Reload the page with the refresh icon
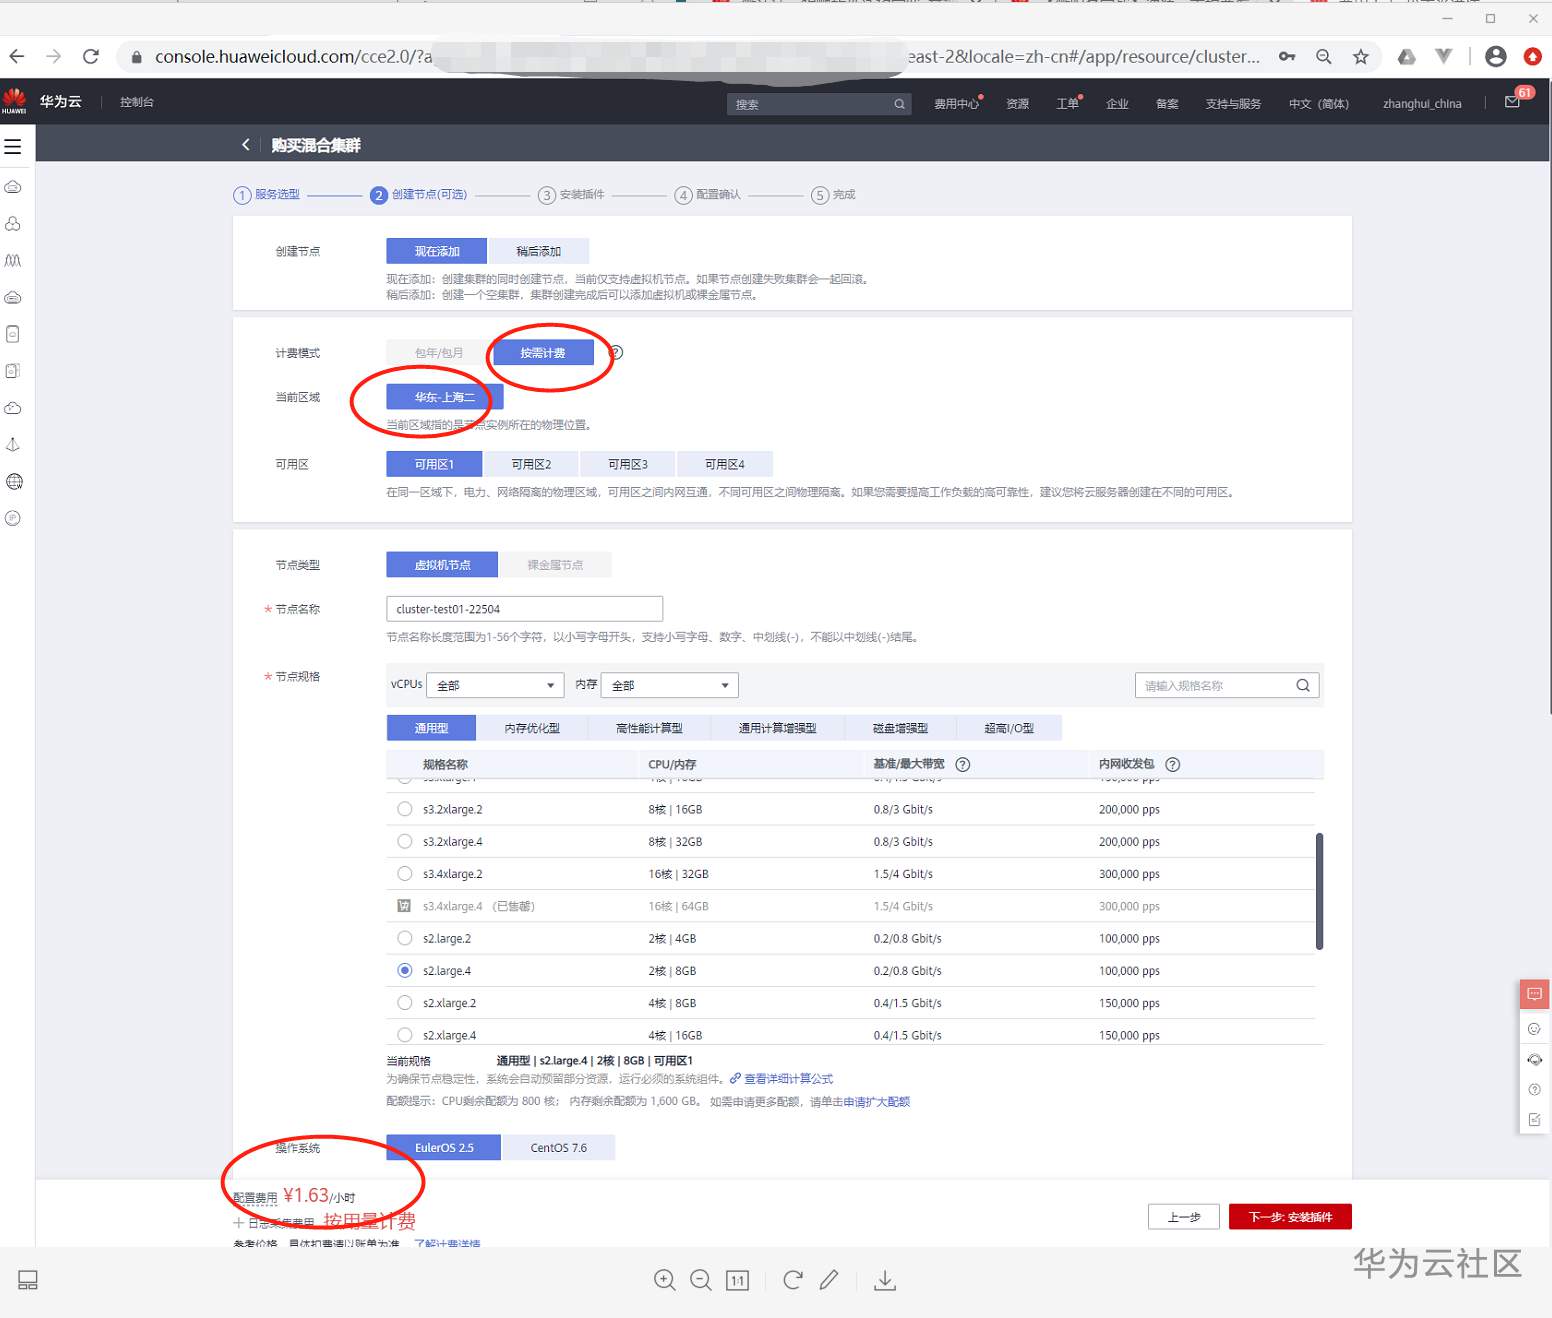 (x=91, y=57)
